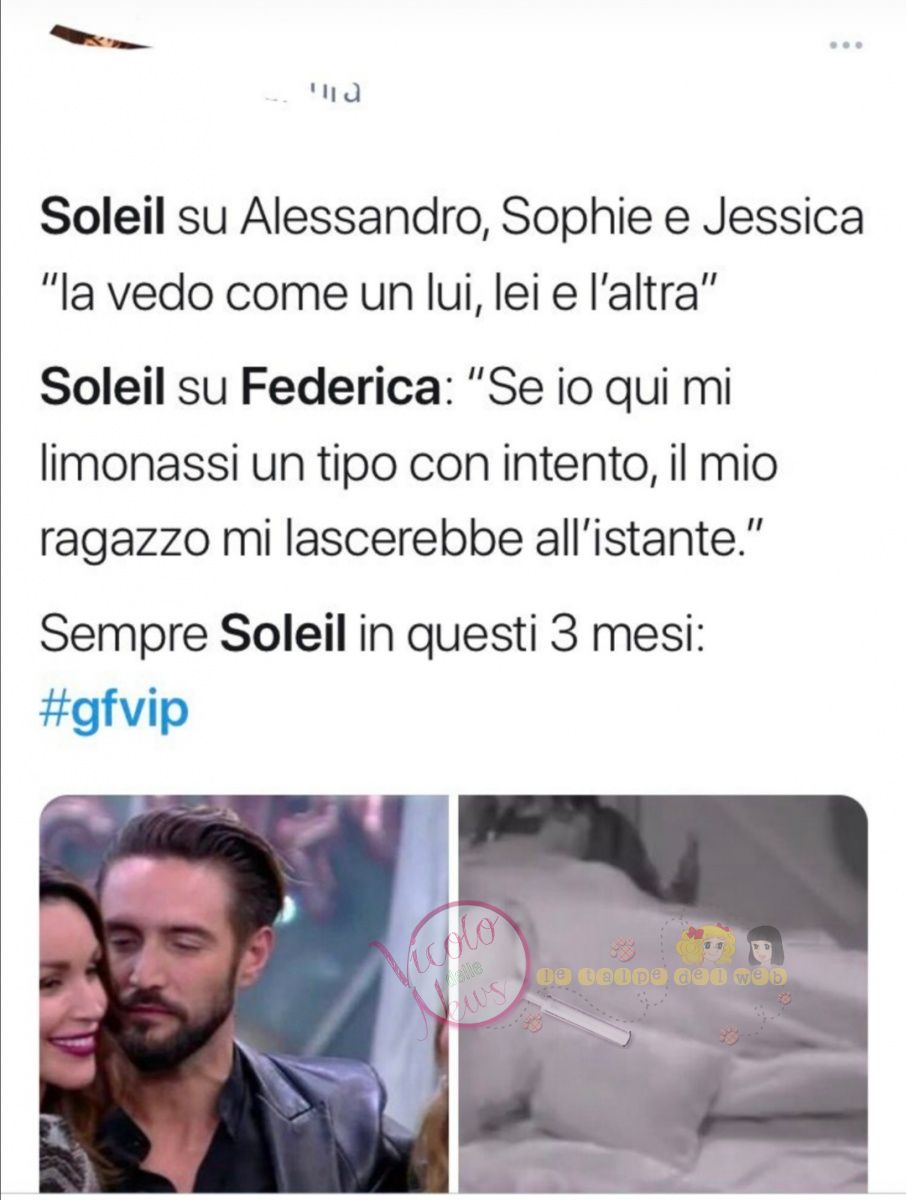Tap the profile avatar at top left

(99, 38)
